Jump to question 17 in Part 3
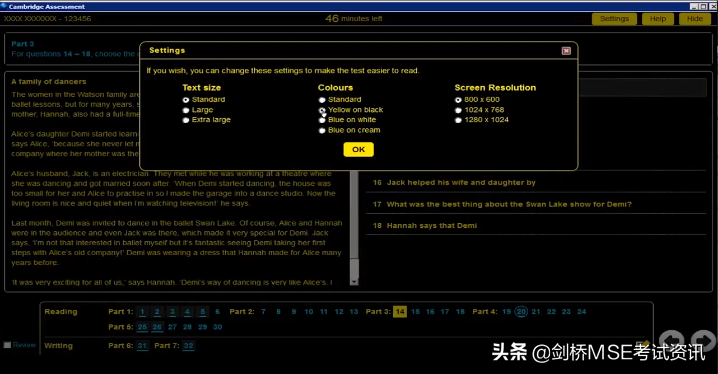The height and width of the screenshot is (374, 718). pos(445,312)
